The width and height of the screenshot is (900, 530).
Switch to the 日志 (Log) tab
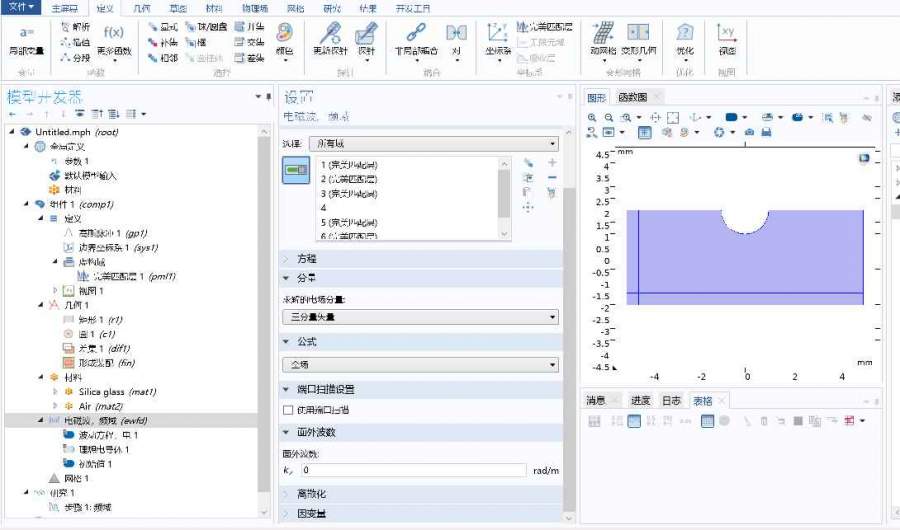670,400
